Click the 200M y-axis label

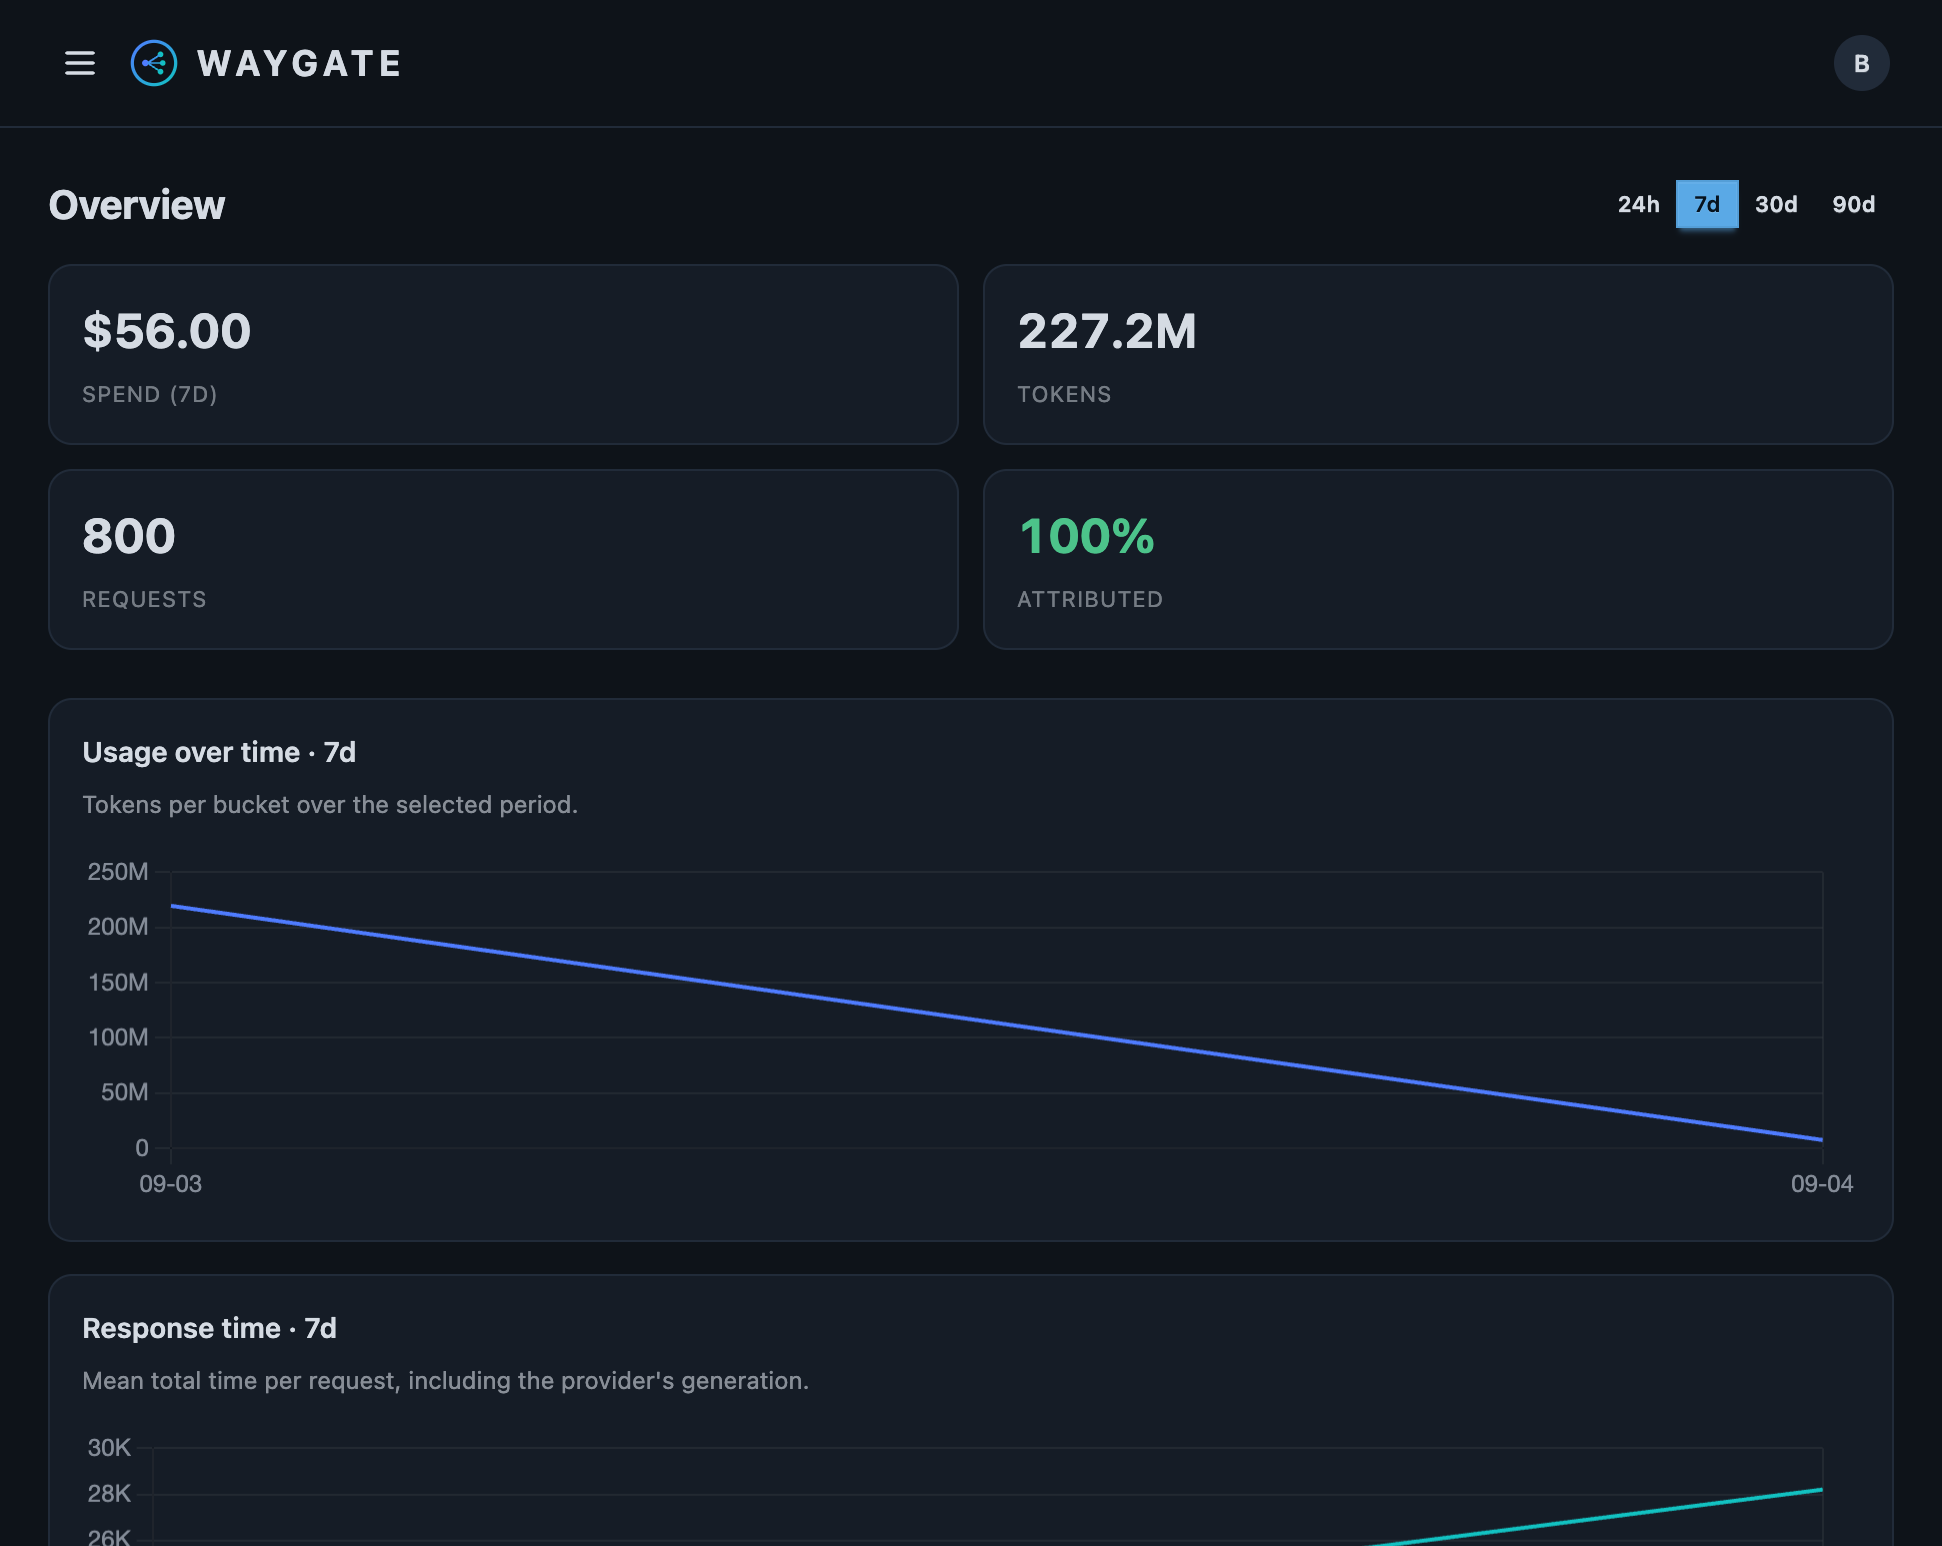click(118, 927)
